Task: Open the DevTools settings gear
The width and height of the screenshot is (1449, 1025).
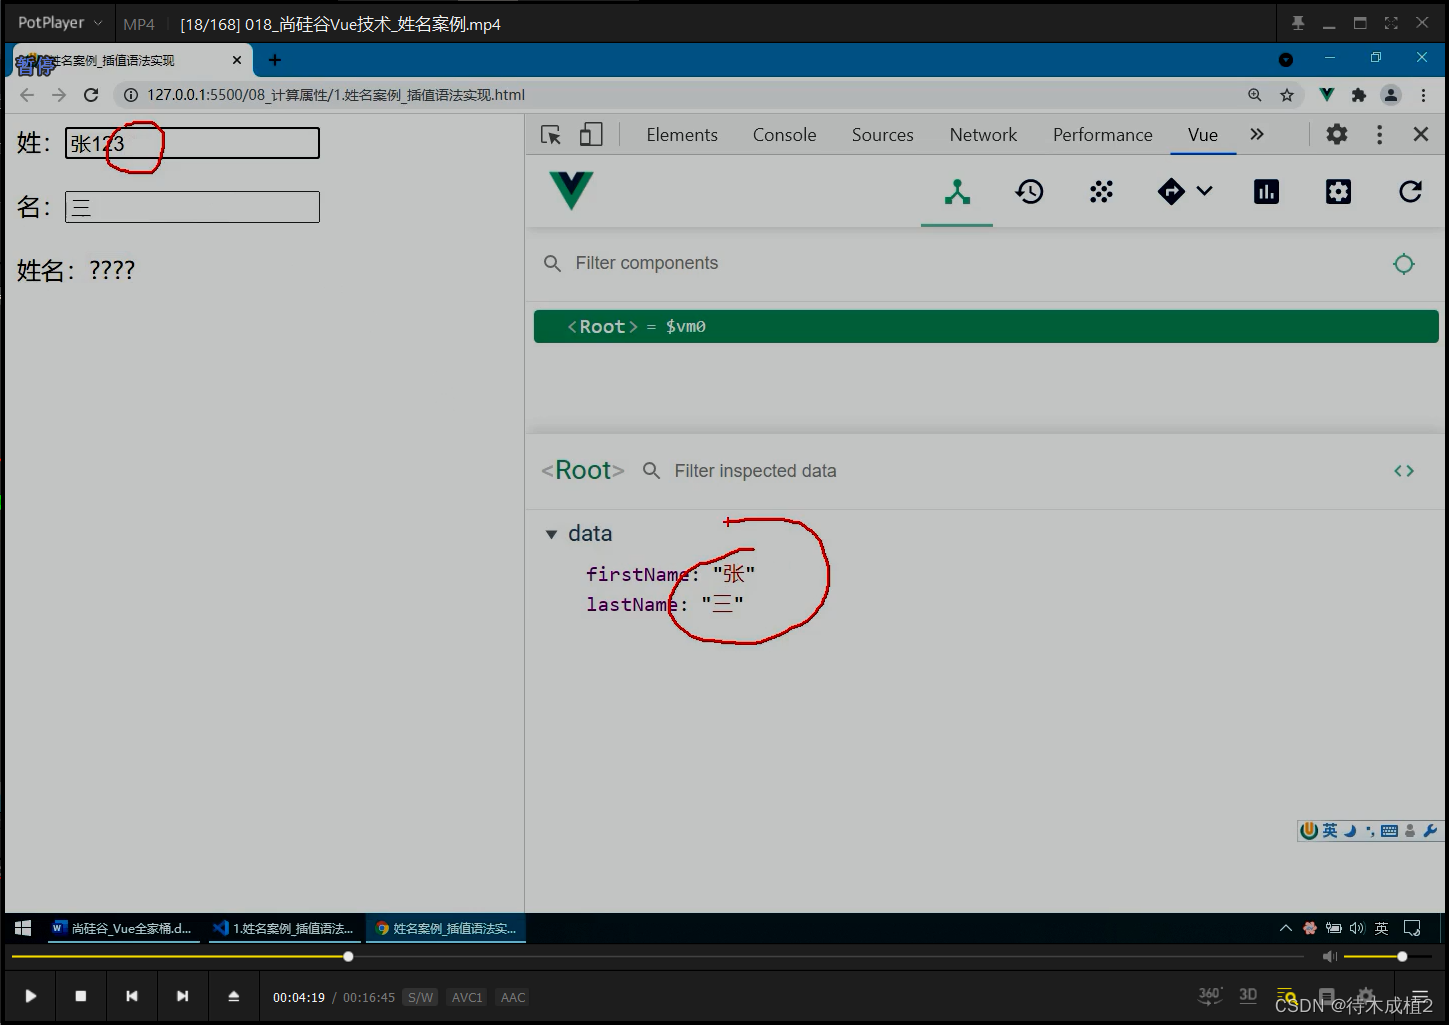Action: [1337, 134]
